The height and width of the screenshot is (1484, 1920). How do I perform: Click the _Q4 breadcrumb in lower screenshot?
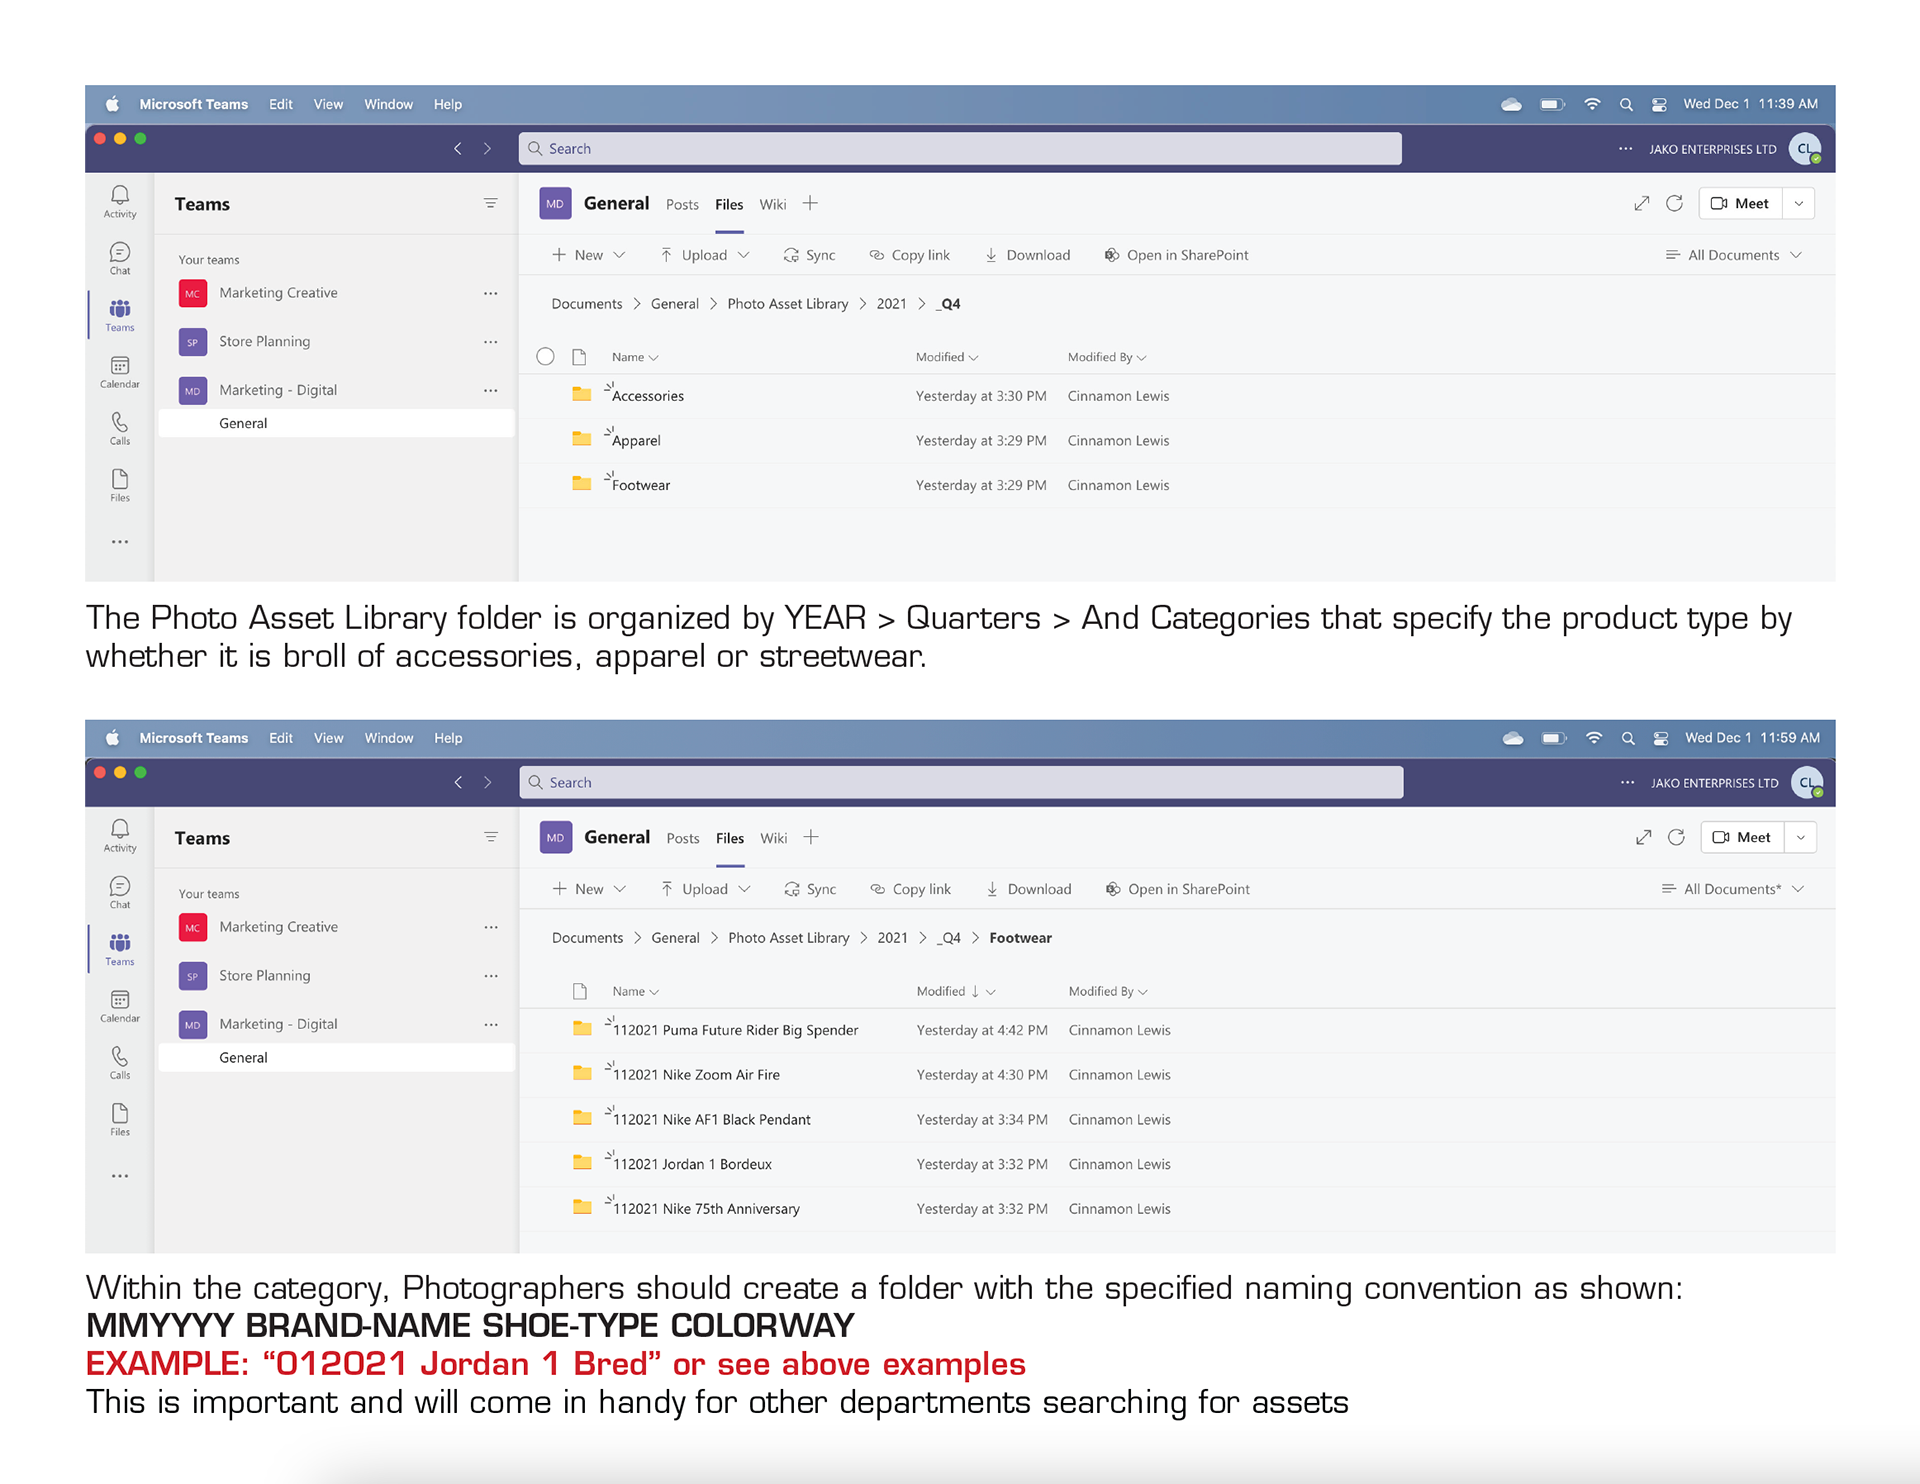[949, 938]
